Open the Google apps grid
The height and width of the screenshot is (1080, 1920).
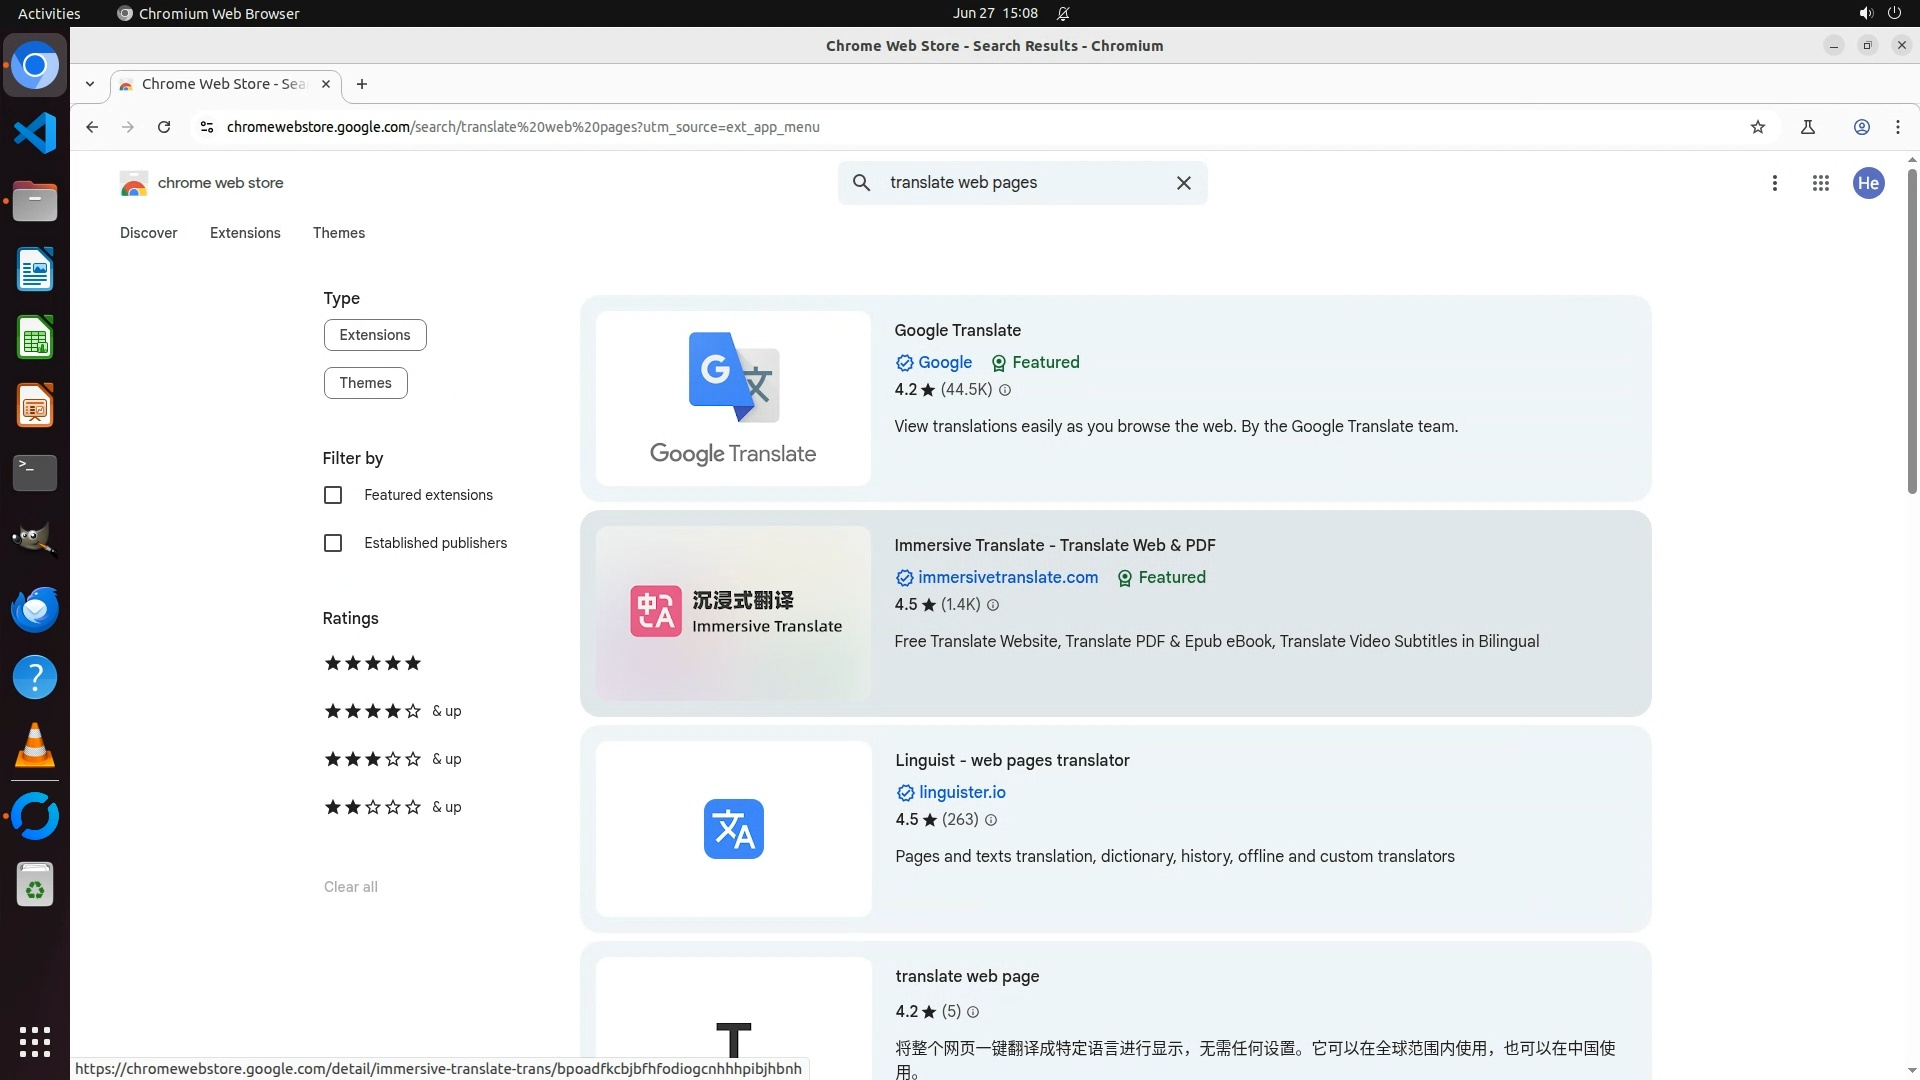click(1820, 183)
